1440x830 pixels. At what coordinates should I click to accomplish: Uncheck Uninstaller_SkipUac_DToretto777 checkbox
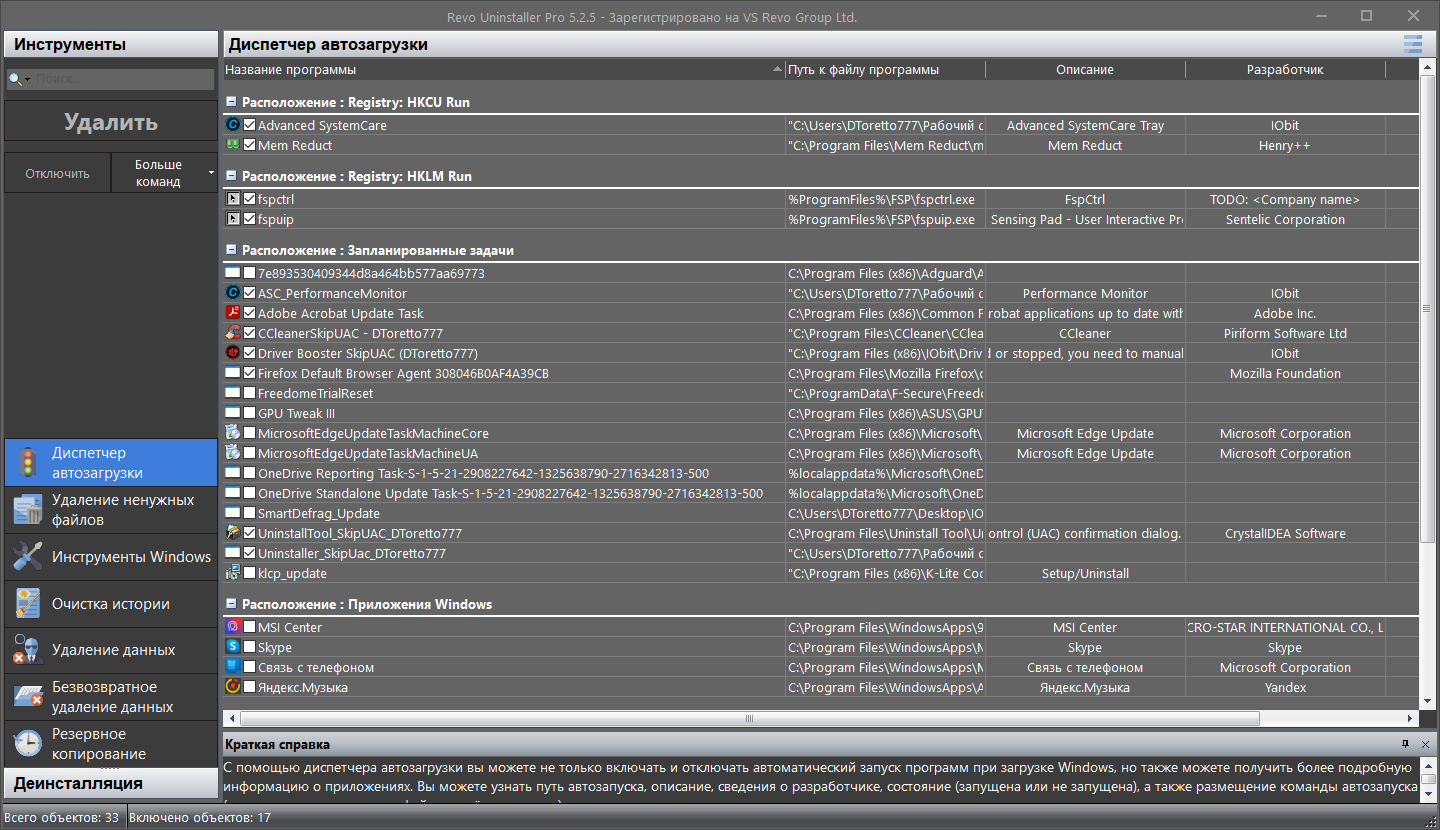click(x=250, y=553)
